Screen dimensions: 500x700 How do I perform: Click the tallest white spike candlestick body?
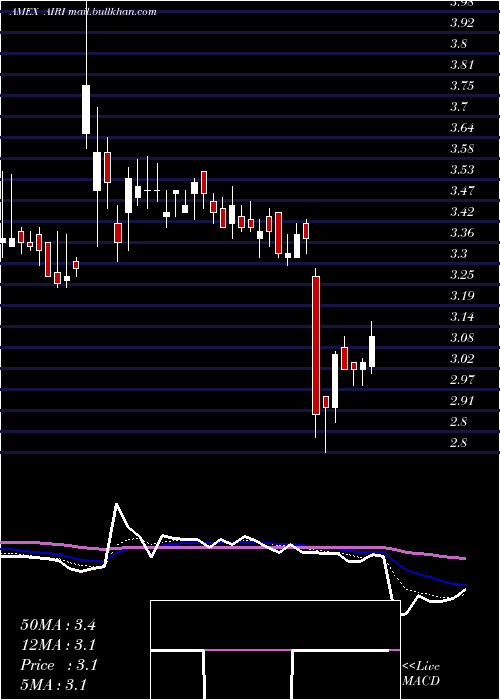(86, 109)
